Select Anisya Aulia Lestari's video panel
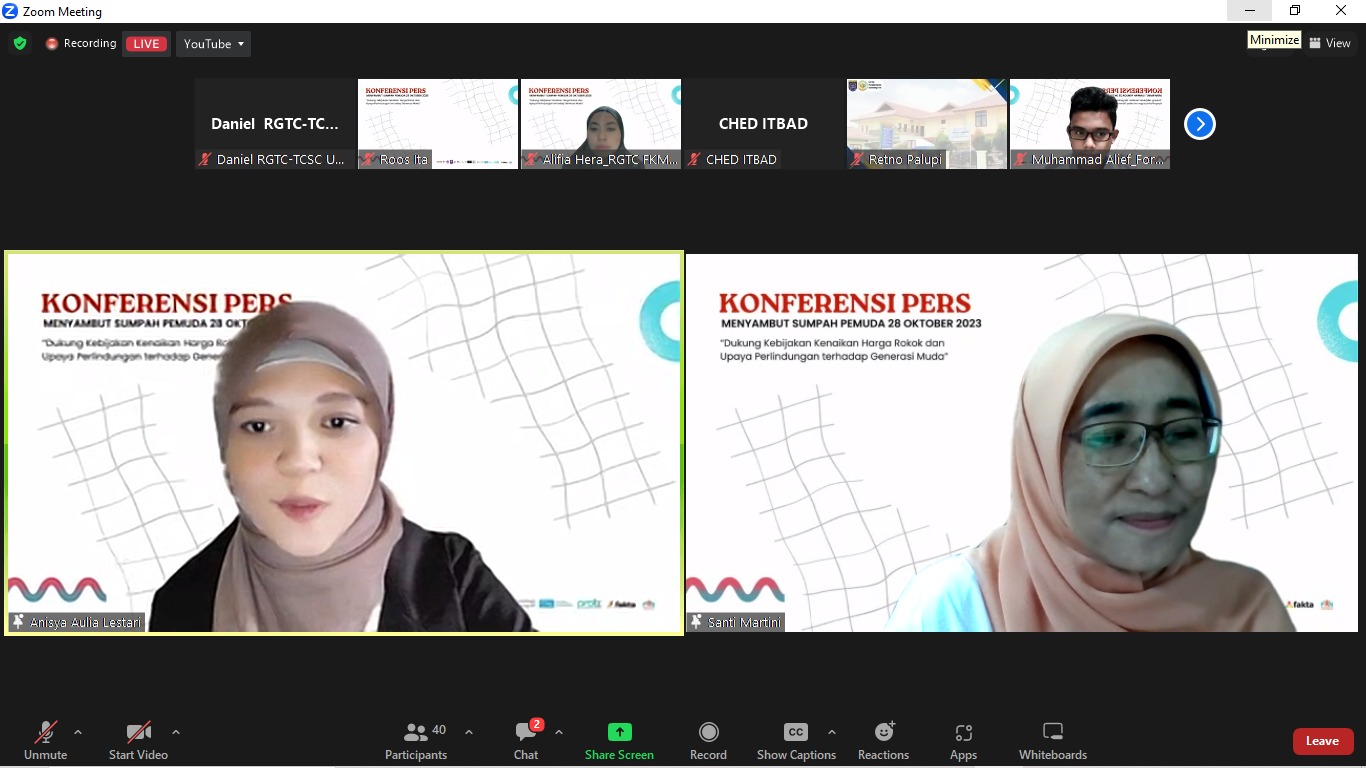Screen dimensions: 1366x768 [344, 443]
